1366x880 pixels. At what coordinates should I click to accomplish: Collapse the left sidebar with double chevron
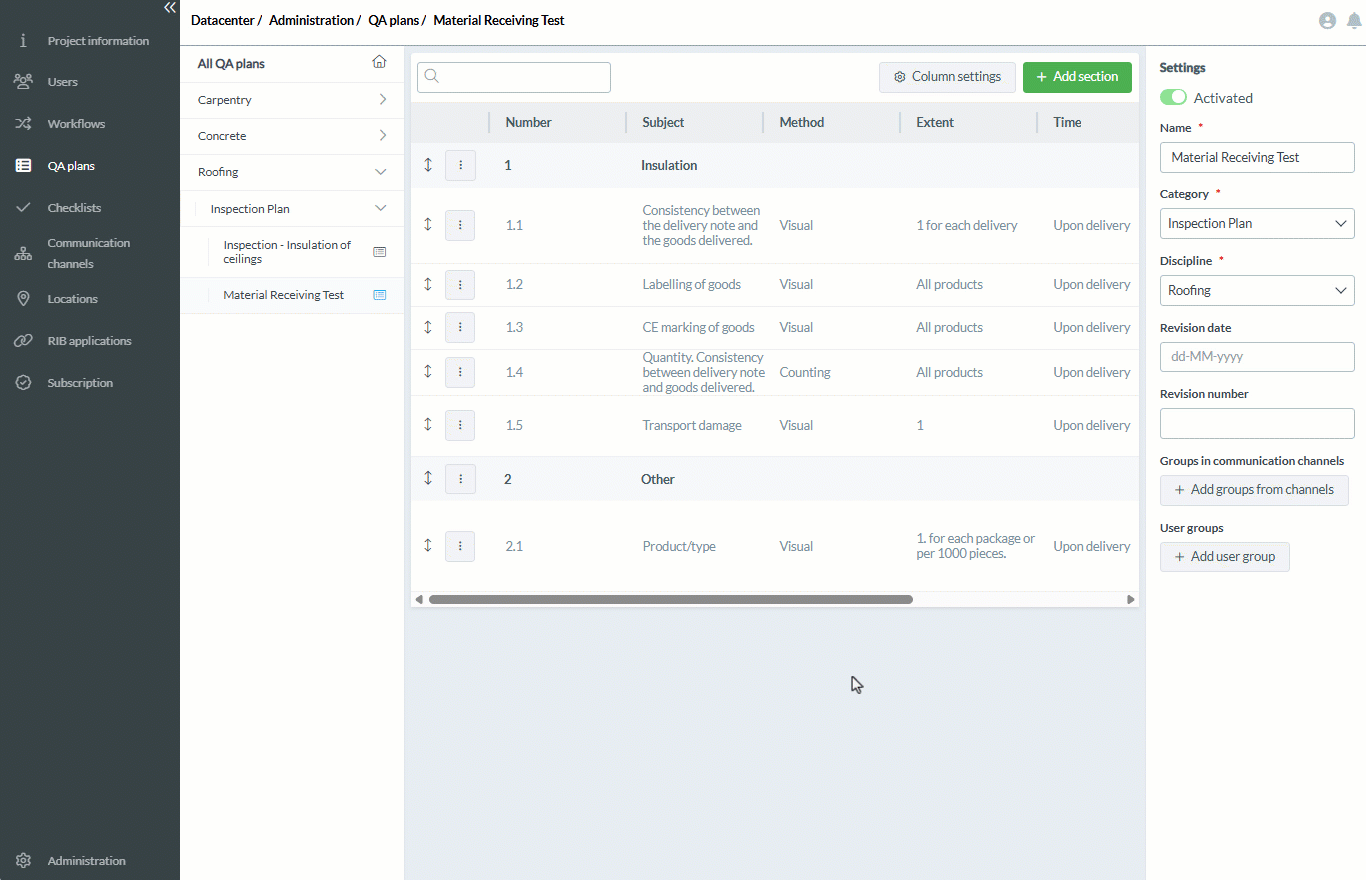point(169,8)
